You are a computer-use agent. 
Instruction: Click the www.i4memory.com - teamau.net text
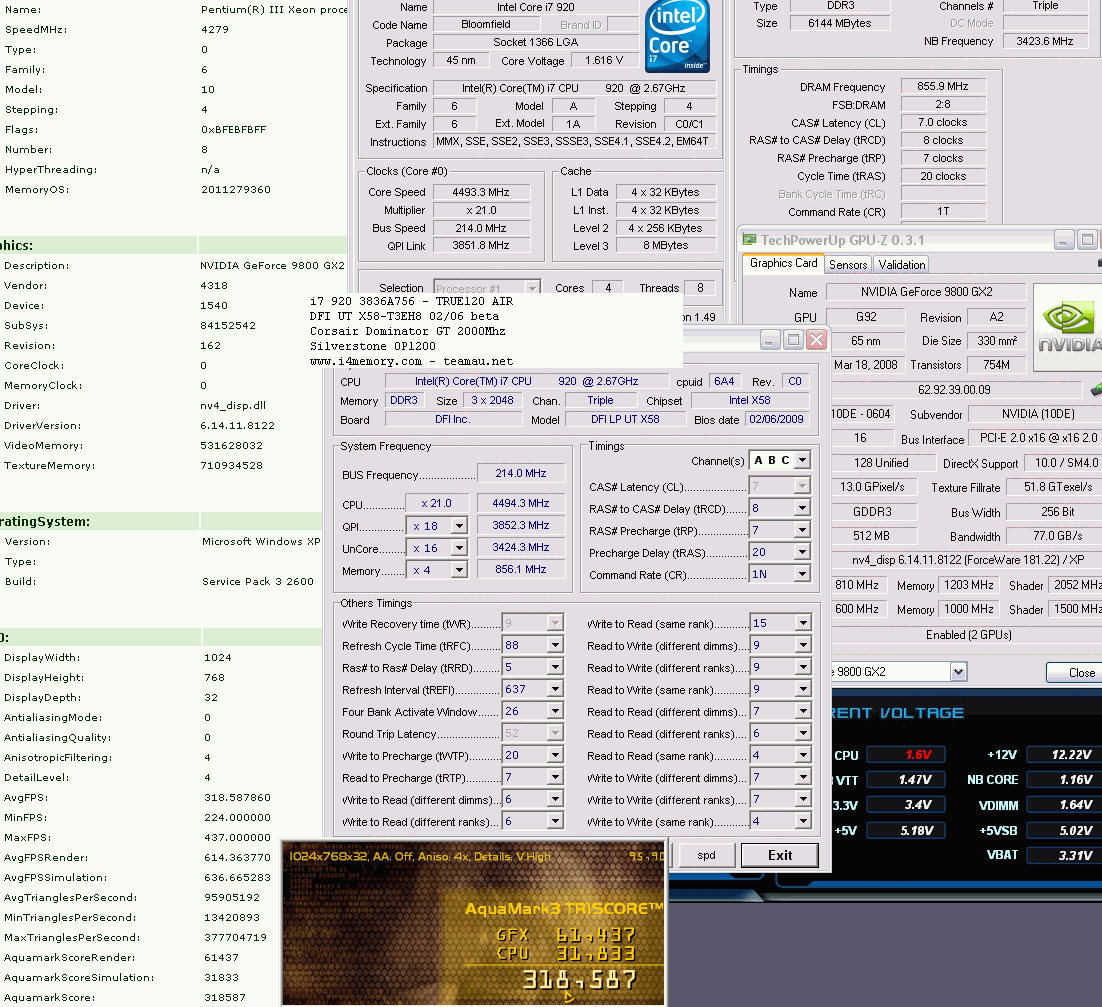(x=411, y=361)
